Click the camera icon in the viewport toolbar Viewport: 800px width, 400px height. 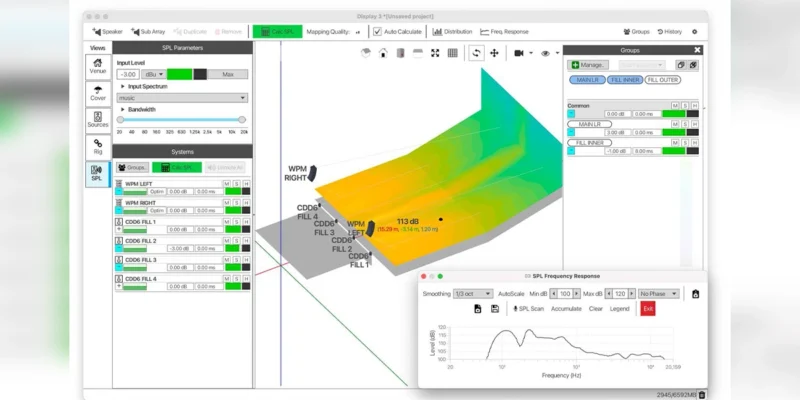point(519,53)
